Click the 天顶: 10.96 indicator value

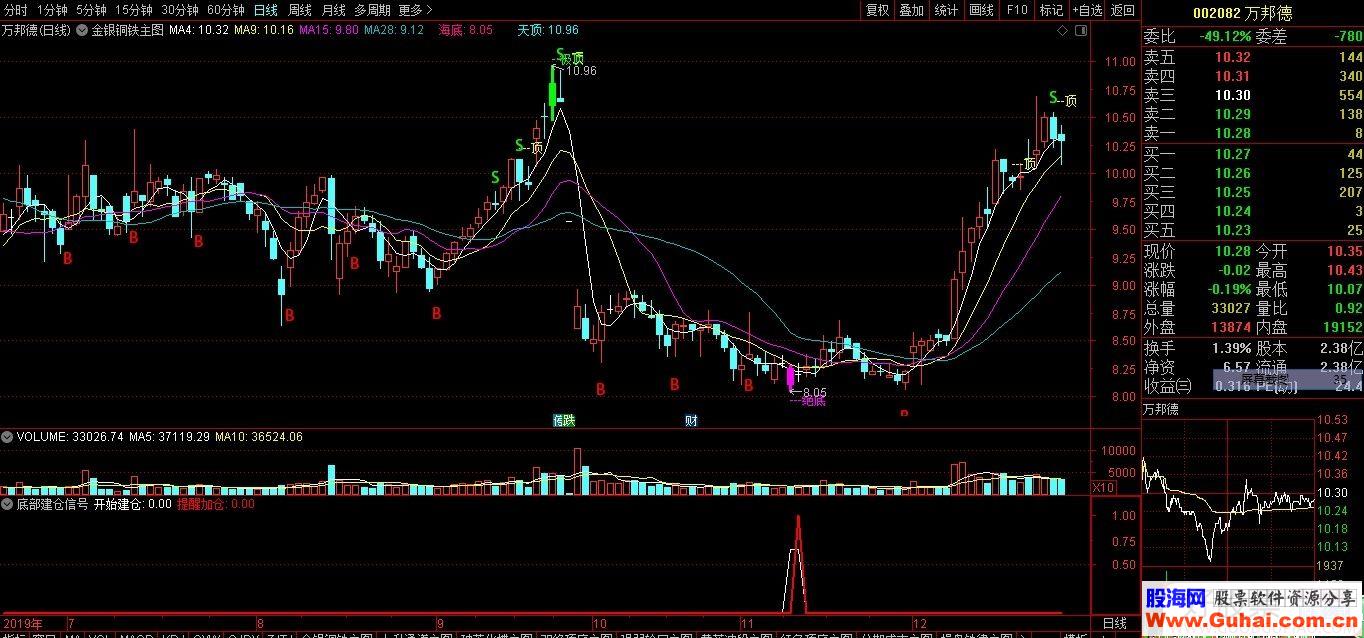[548, 31]
